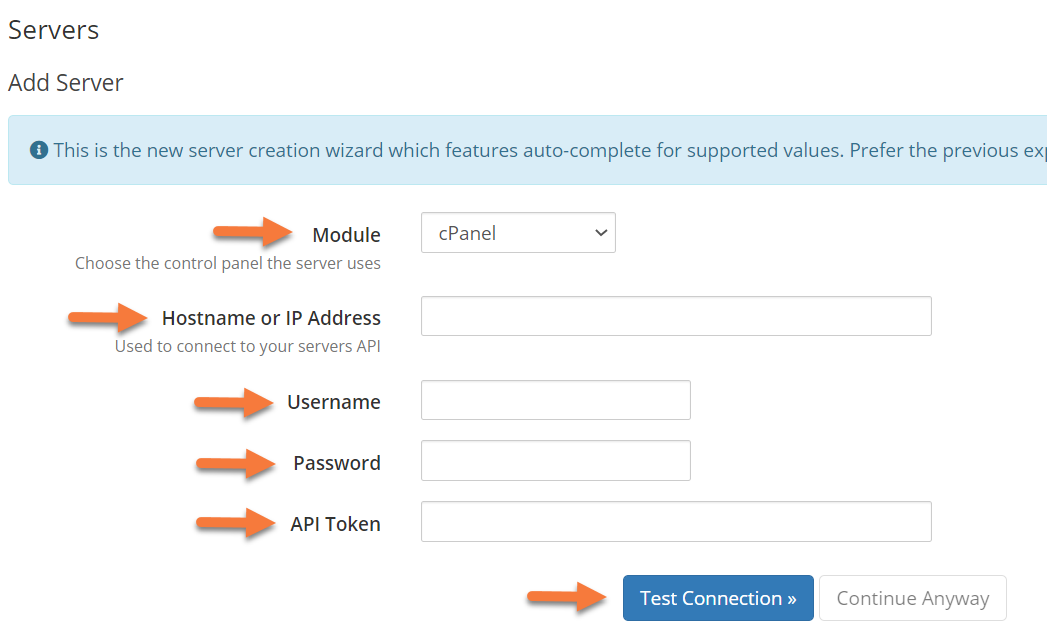Click the API Token label text
Viewport: 1047px width, 636px height.
[335, 524]
